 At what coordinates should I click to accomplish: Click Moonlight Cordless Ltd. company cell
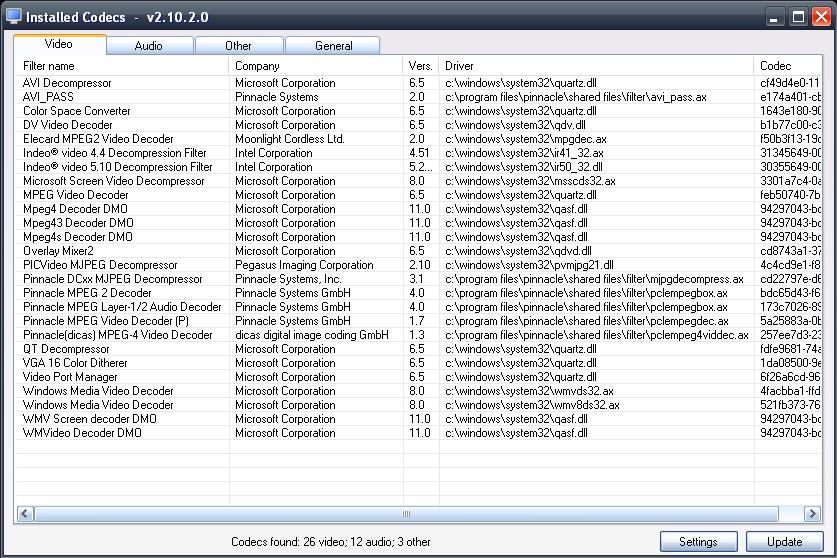tap(290, 139)
